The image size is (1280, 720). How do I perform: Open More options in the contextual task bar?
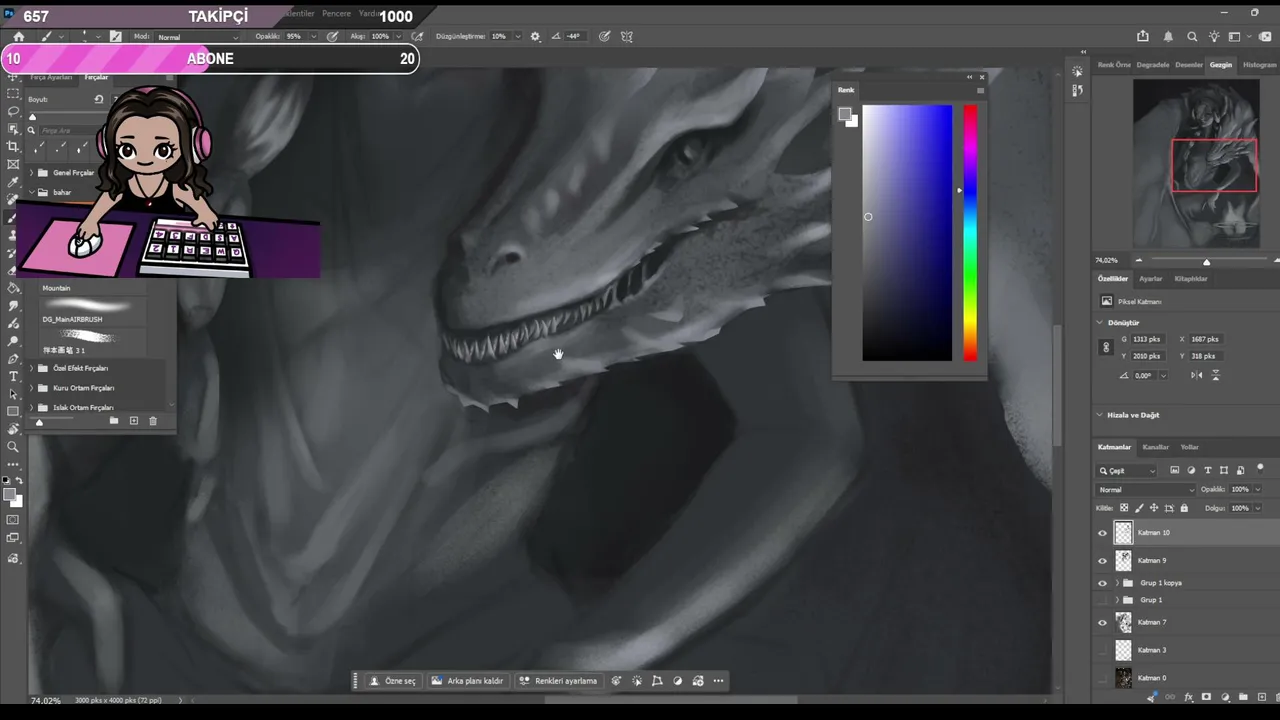tap(718, 681)
